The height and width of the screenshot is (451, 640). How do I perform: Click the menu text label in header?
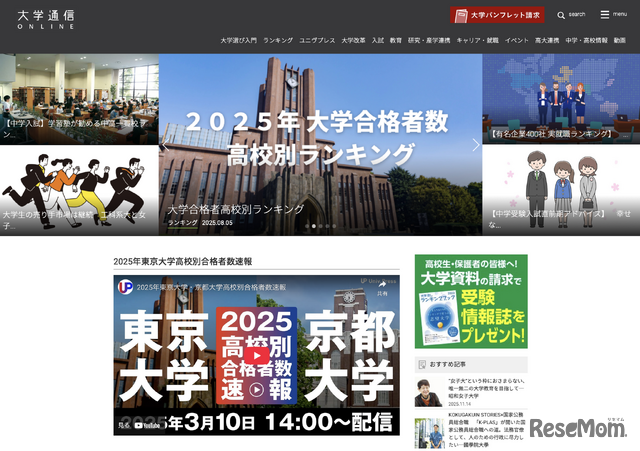(620, 14)
